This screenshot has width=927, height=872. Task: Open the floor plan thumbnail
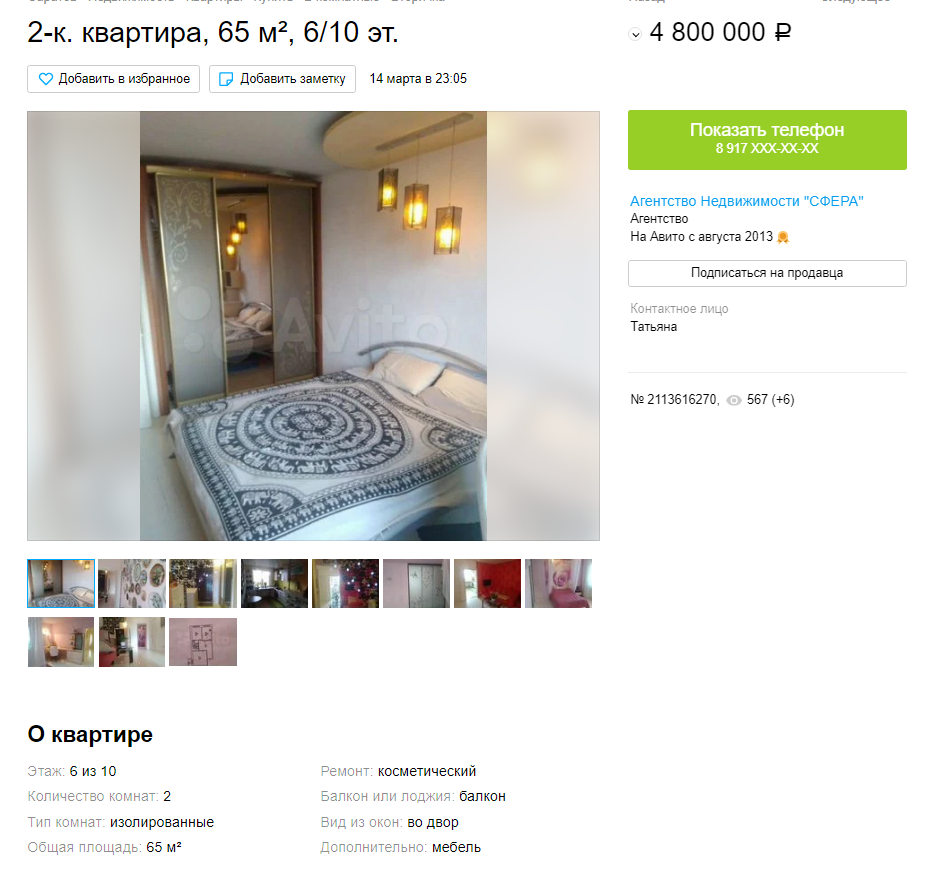coord(203,642)
